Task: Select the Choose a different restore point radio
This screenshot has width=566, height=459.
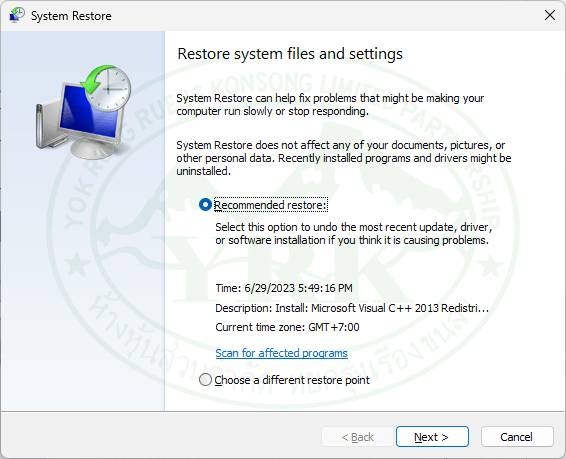Action: 205,380
